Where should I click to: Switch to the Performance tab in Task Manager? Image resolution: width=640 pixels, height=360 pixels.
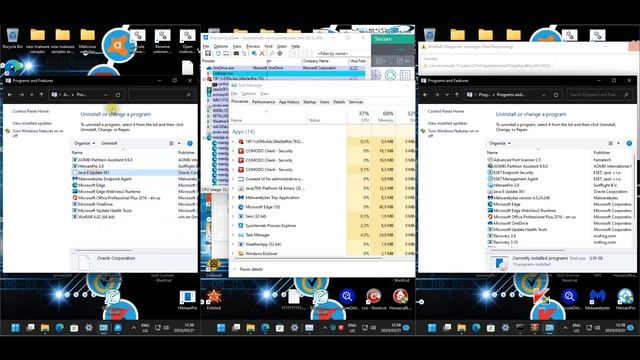[263, 102]
